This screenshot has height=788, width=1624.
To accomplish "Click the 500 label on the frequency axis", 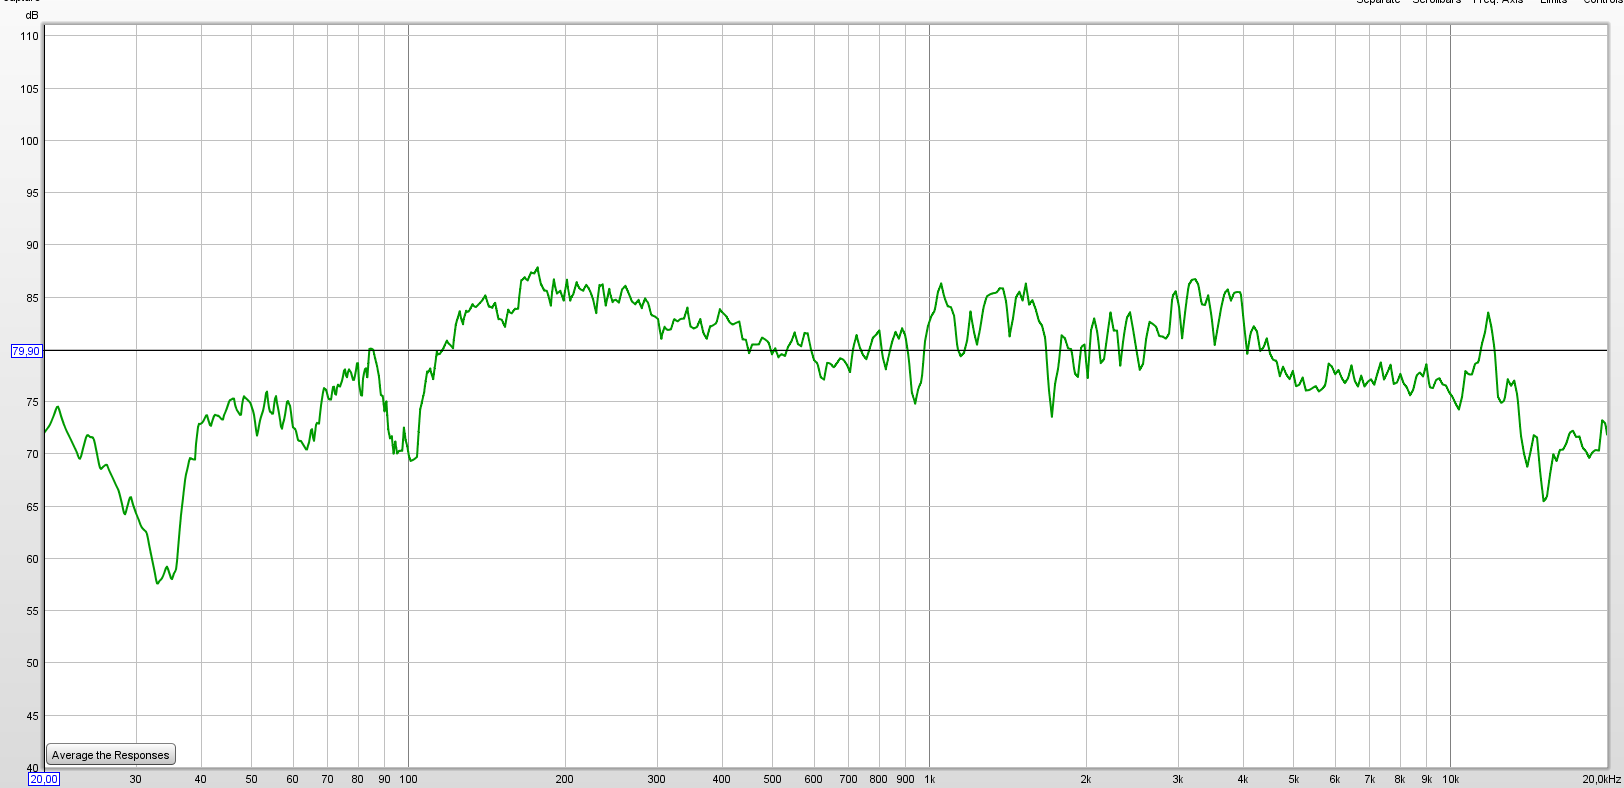I will coord(773,779).
